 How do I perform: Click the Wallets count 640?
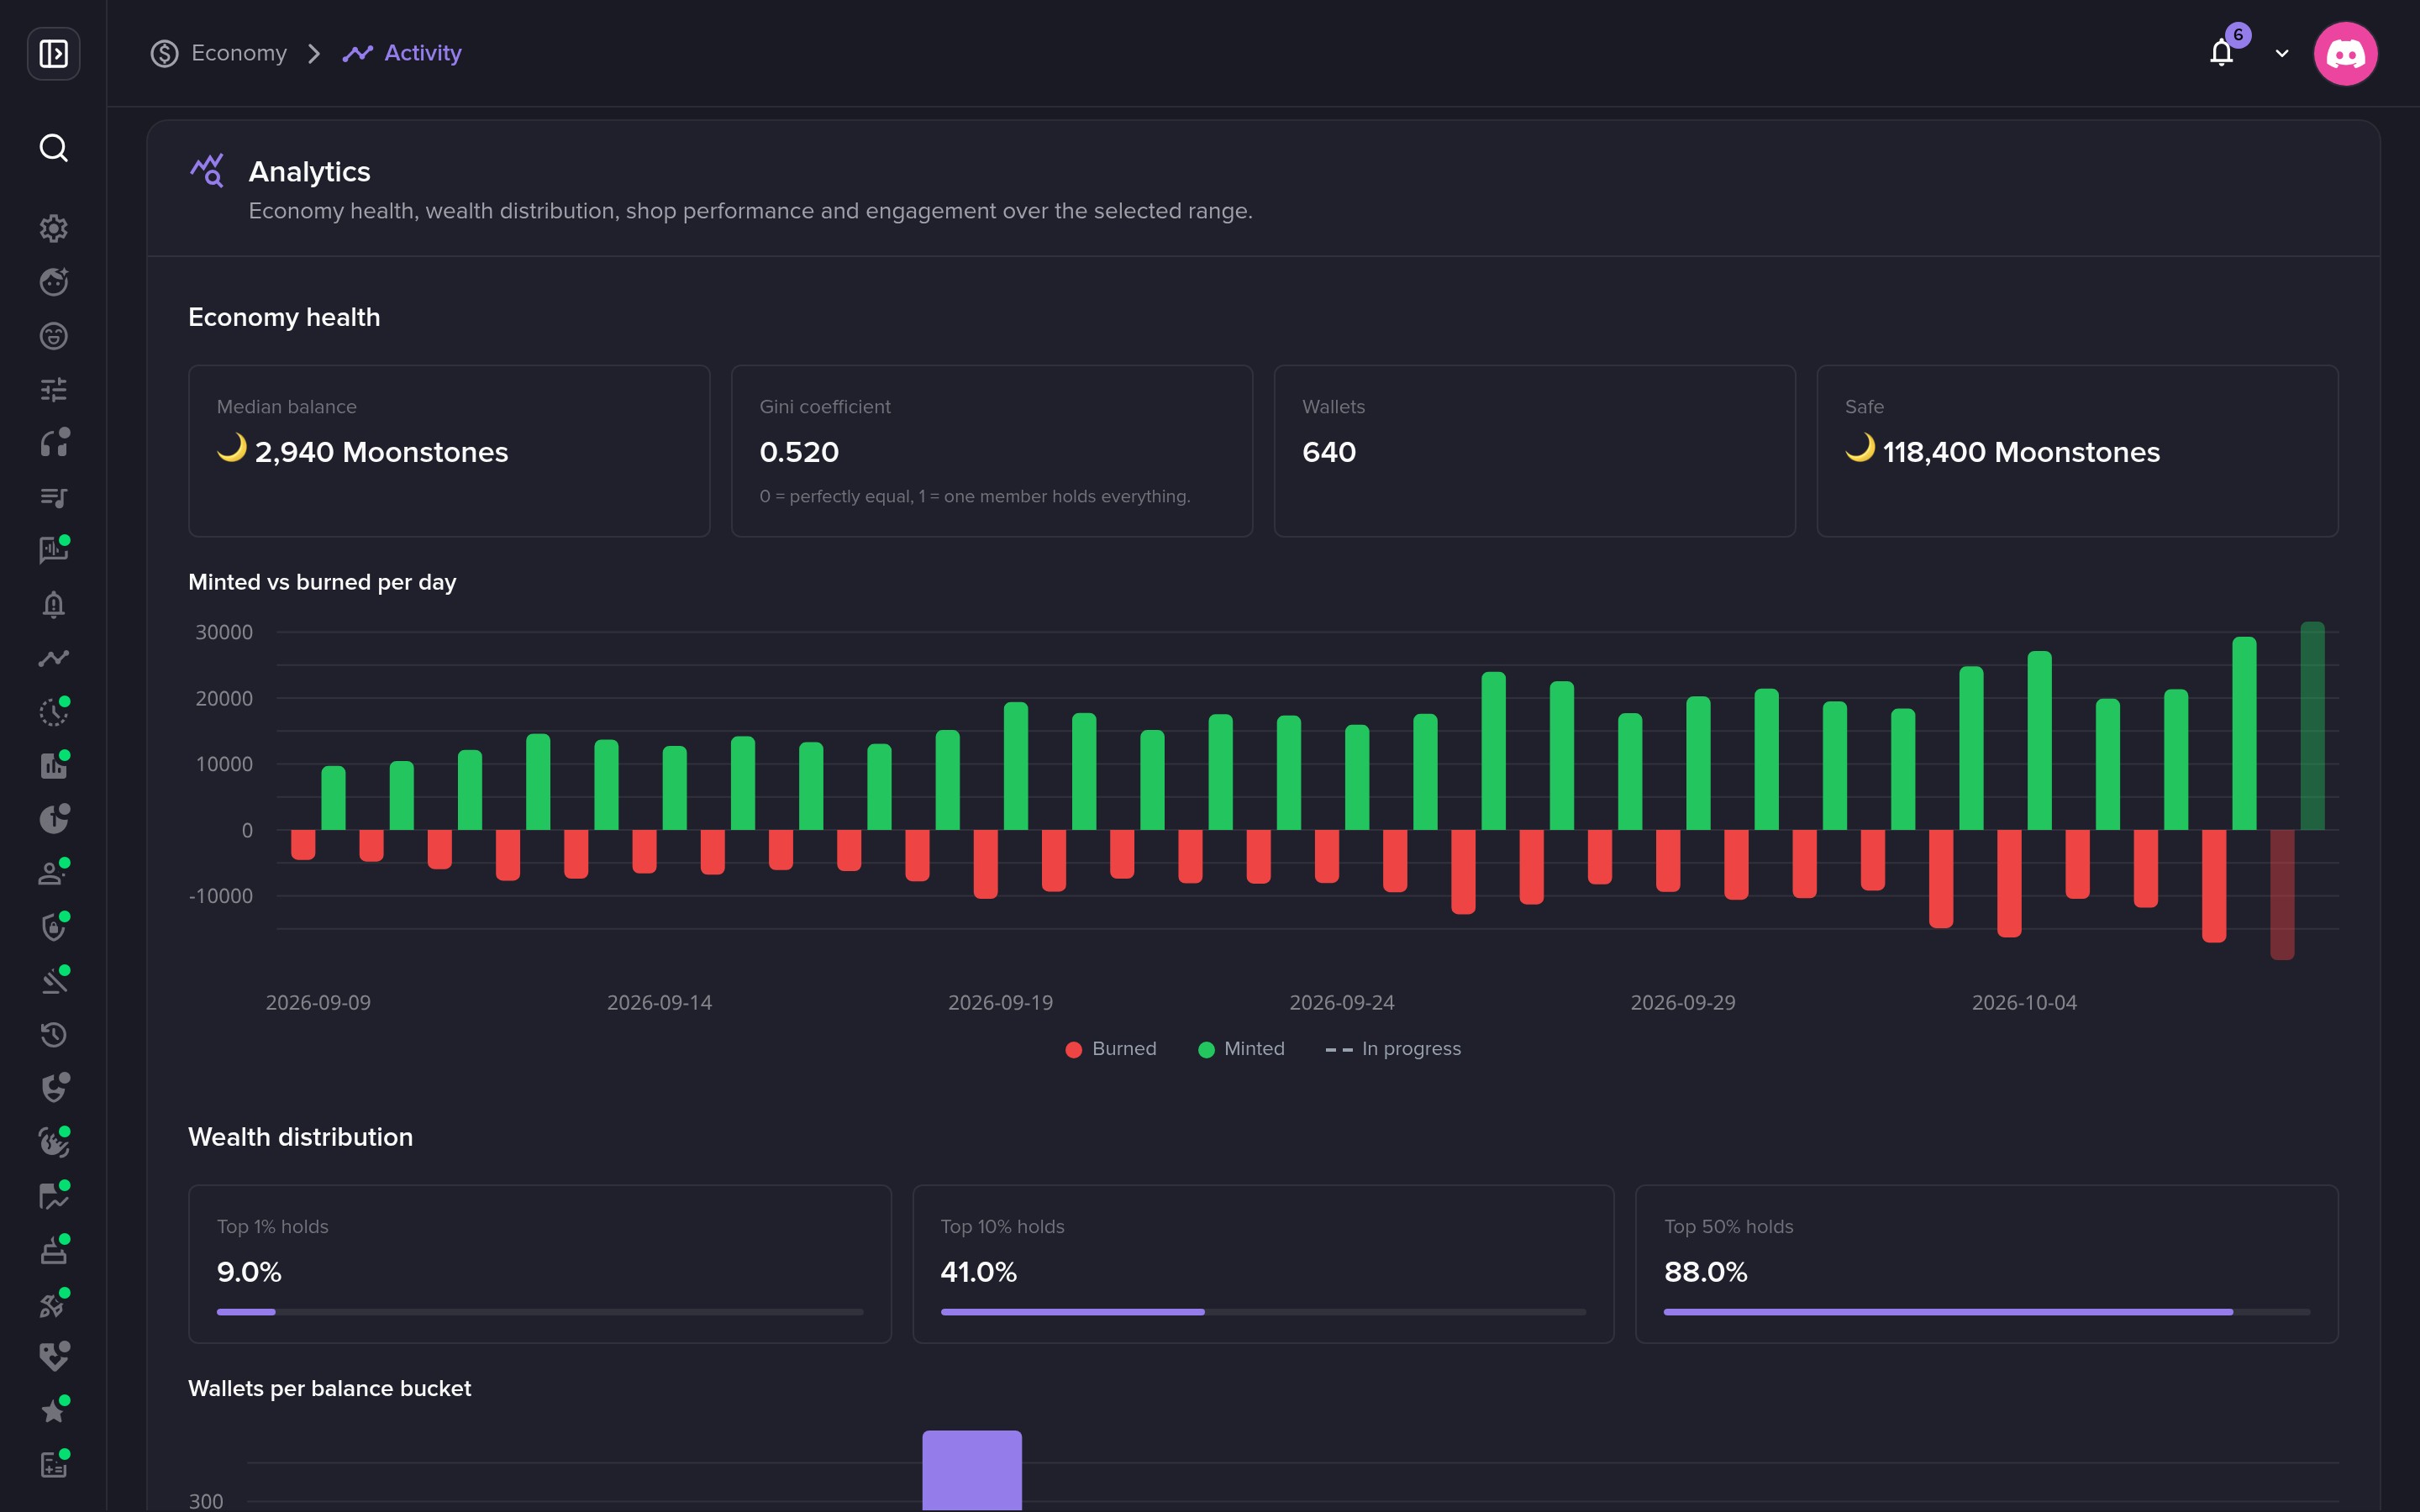[1329, 452]
